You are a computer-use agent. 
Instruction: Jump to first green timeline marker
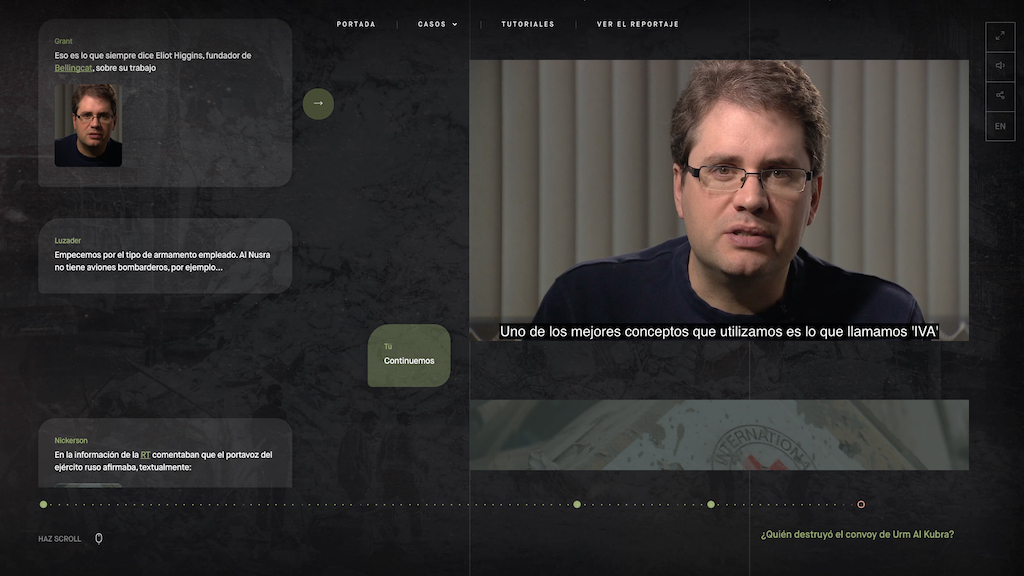pyautogui.click(x=43, y=504)
